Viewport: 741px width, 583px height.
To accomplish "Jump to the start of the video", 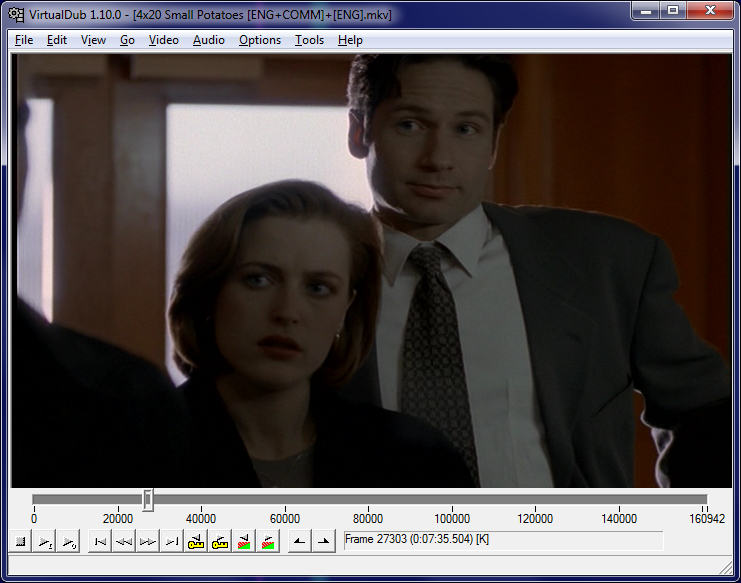I will point(100,541).
